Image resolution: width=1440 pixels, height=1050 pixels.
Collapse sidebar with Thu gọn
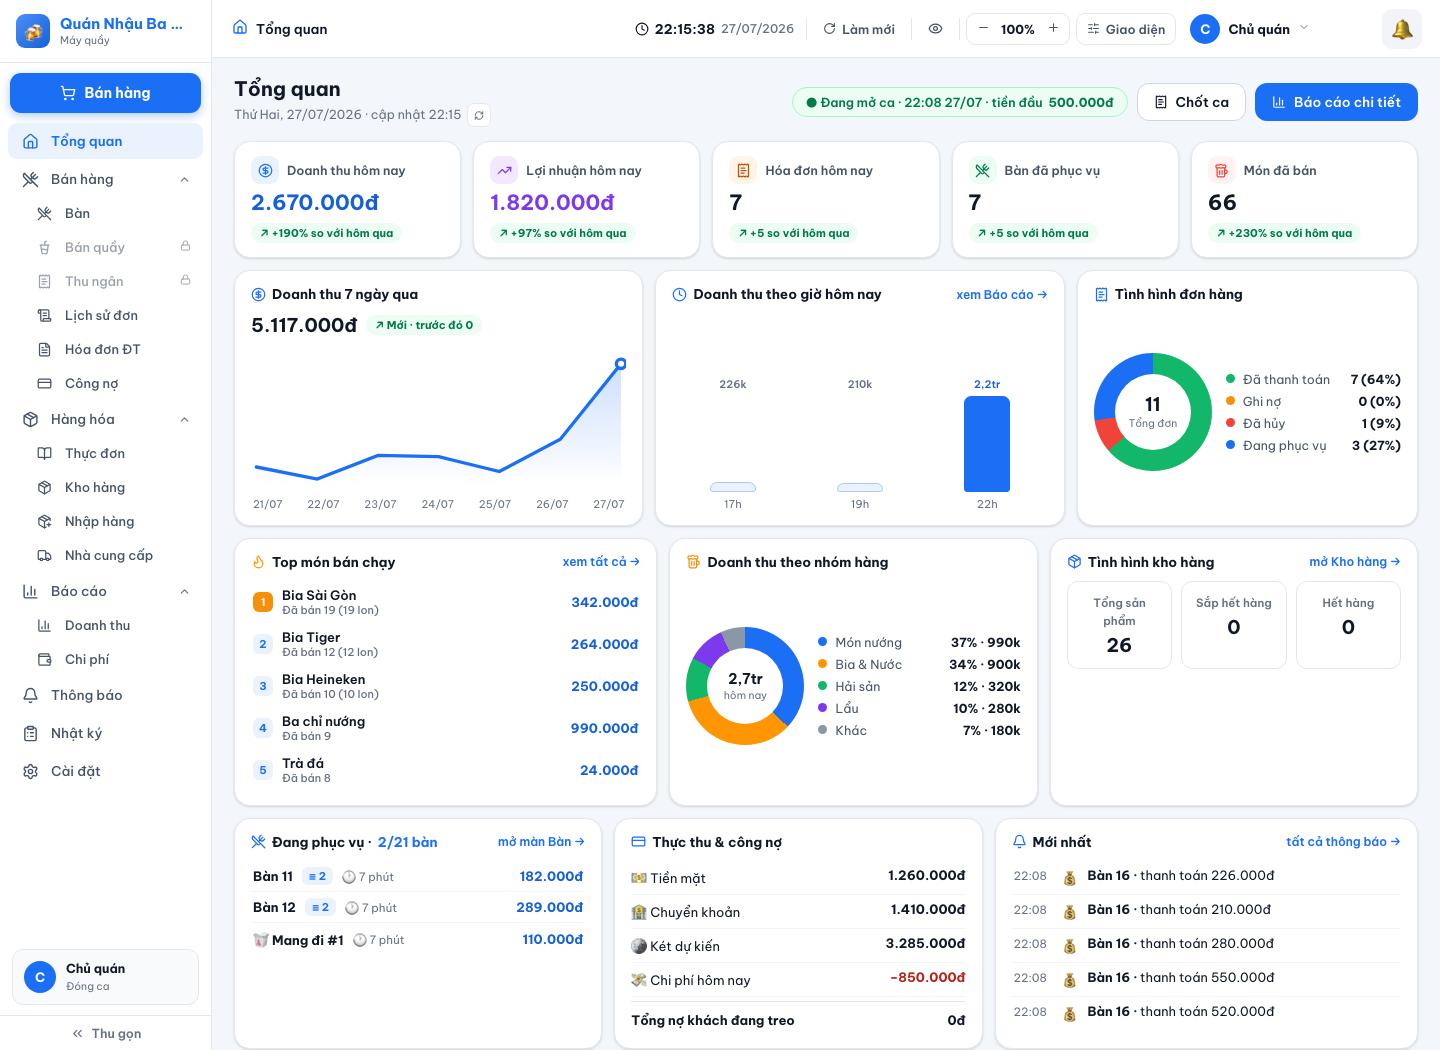106,1033
